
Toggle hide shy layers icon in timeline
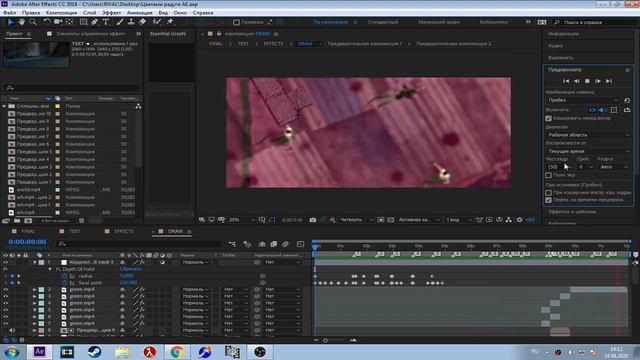pos(262,244)
